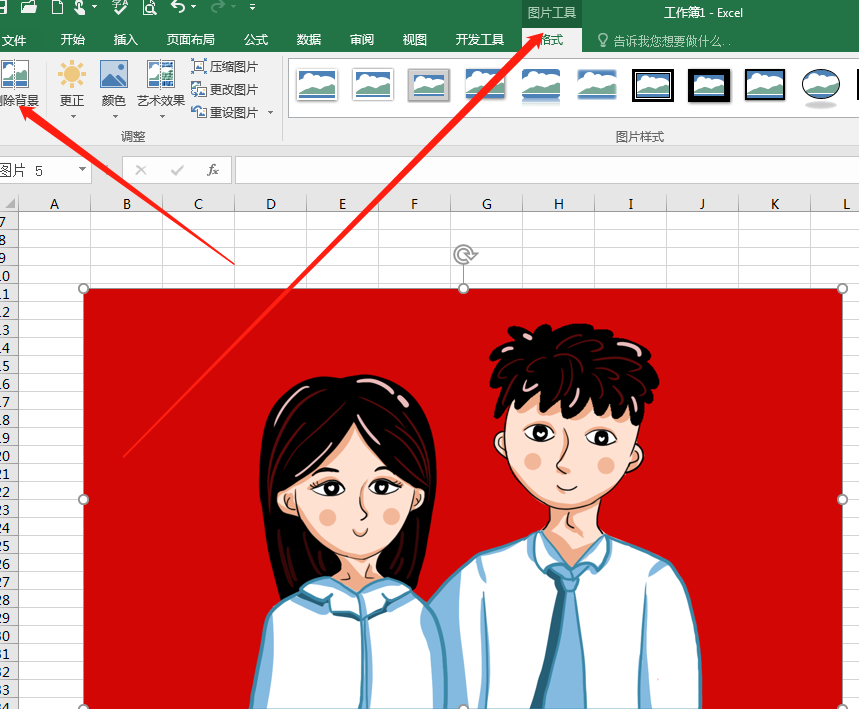
Task: Click the Open folder icon in quick access toolbar
Action: click(x=28, y=7)
